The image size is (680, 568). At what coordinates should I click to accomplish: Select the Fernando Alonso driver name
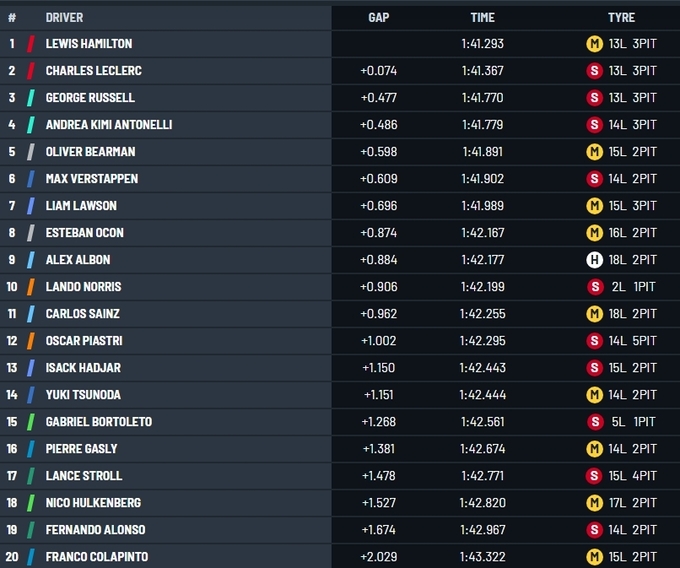coord(95,530)
